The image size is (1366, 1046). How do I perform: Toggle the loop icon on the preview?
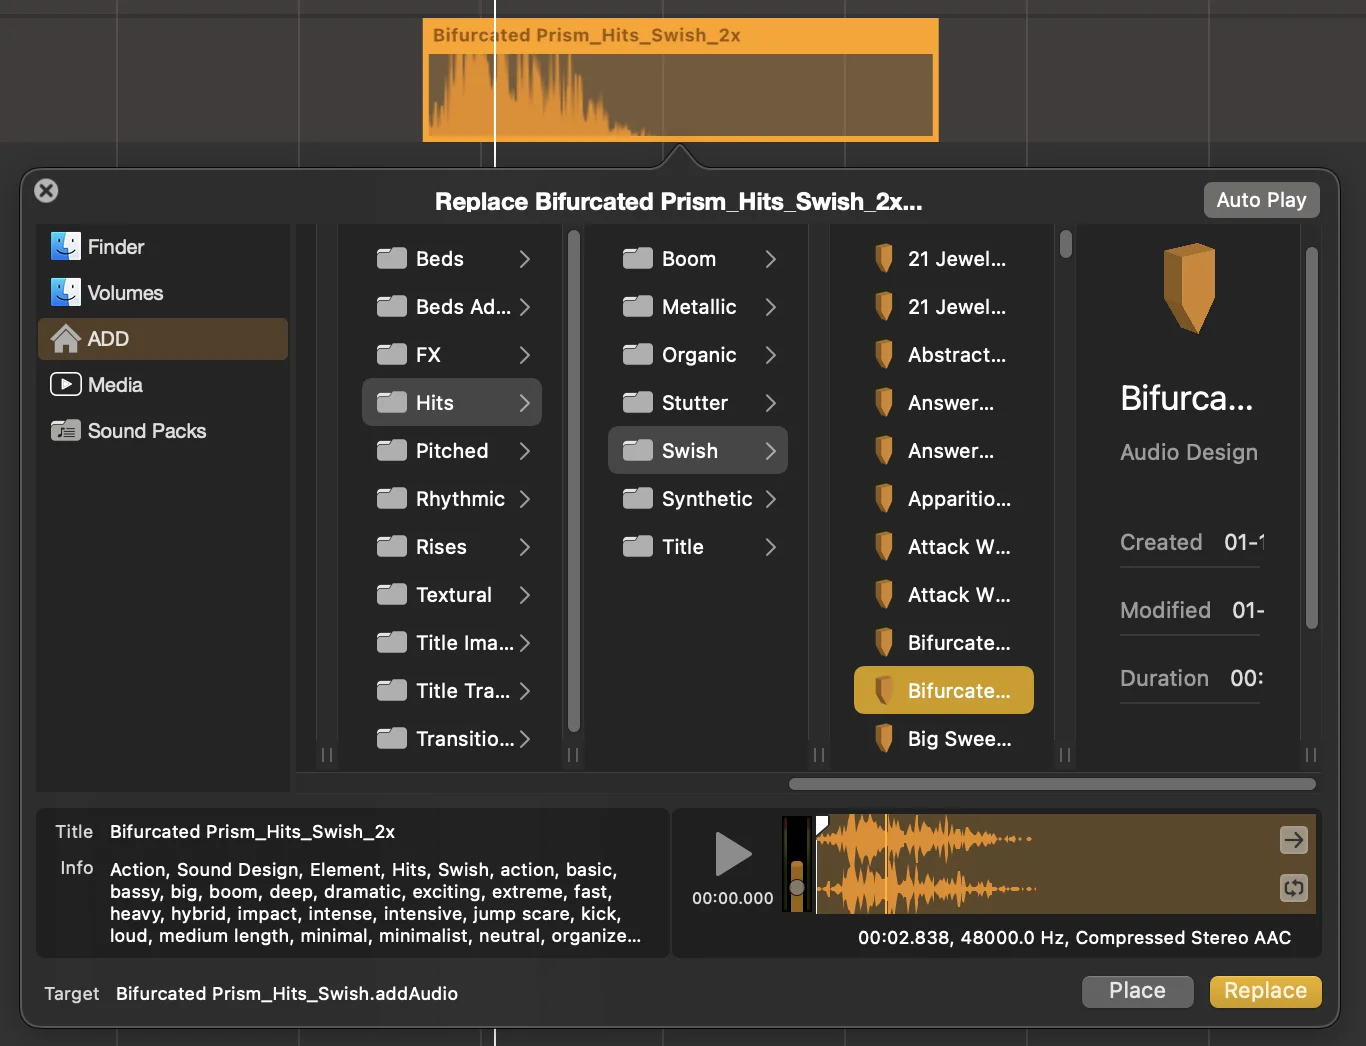(x=1294, y=888)
